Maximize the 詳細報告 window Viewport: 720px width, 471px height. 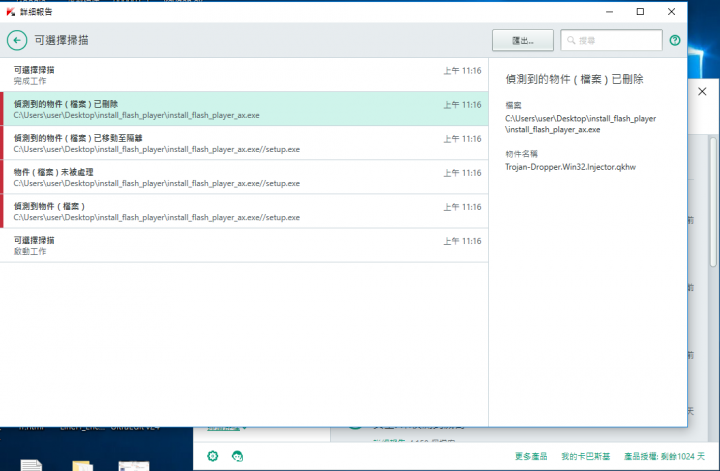(x=640, y=11)
